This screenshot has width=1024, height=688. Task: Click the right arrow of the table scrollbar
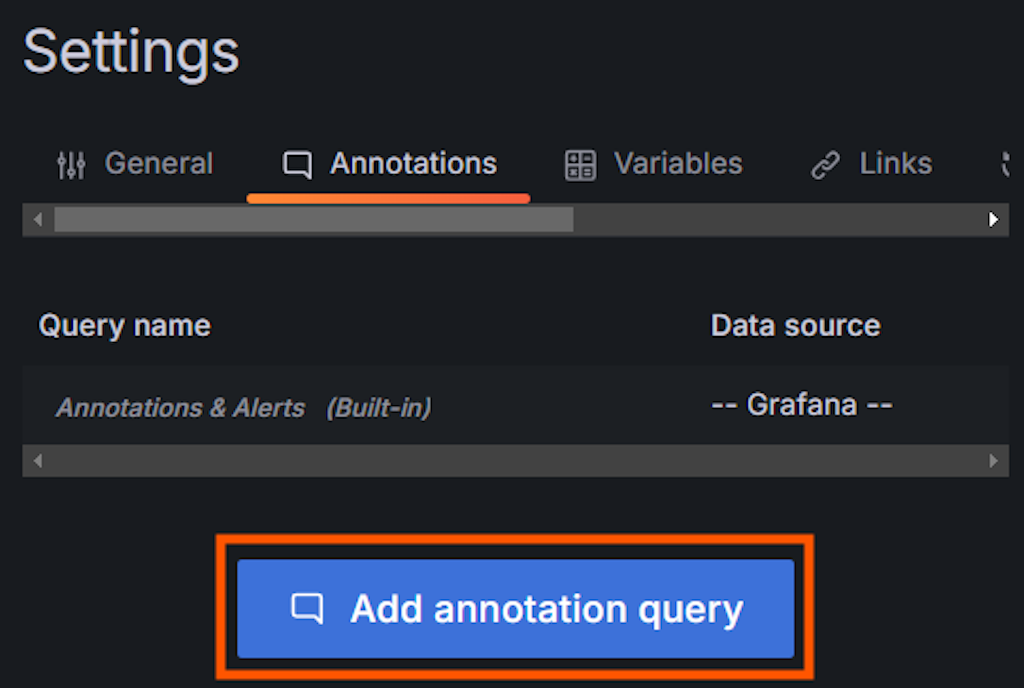point(993,461)
